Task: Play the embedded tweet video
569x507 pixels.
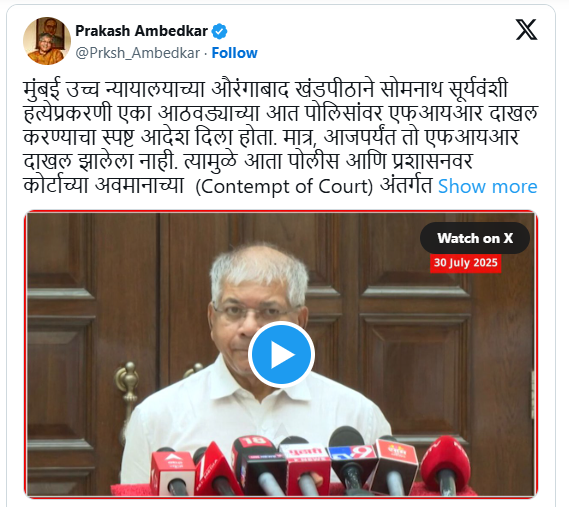Action: tap(281, 354)
